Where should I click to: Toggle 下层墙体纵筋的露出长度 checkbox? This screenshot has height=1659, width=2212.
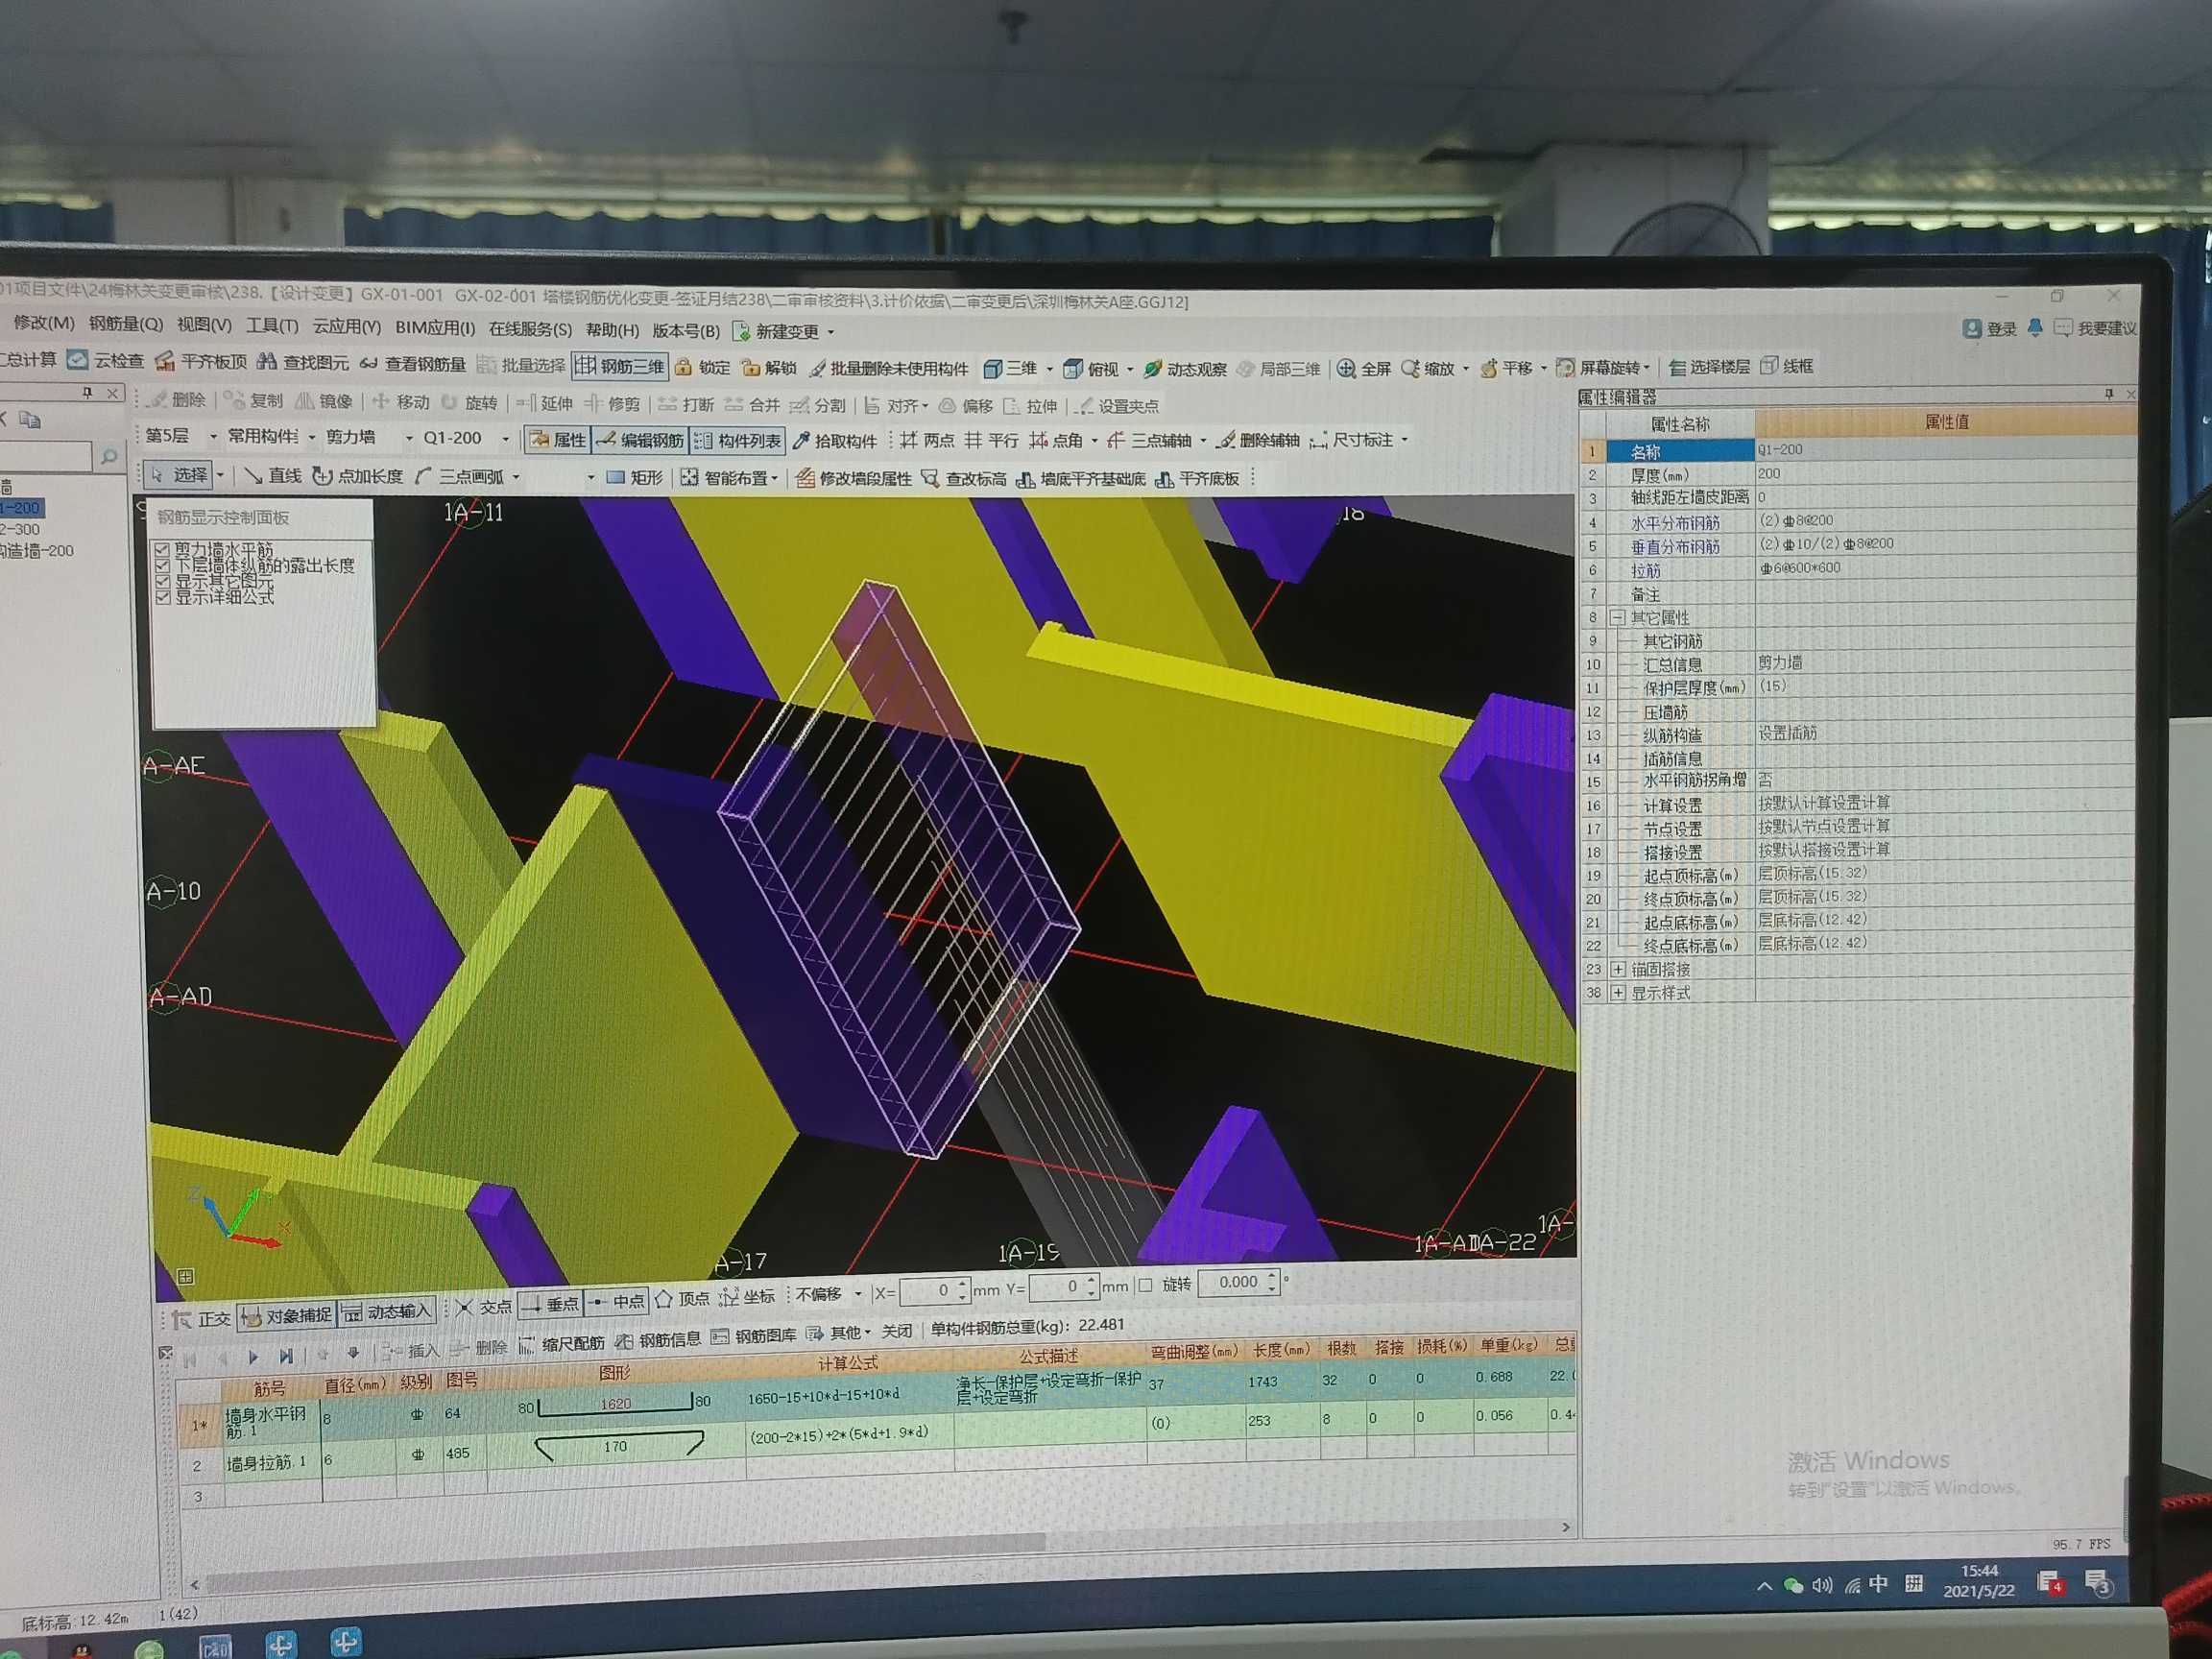(x=162, y=566)
